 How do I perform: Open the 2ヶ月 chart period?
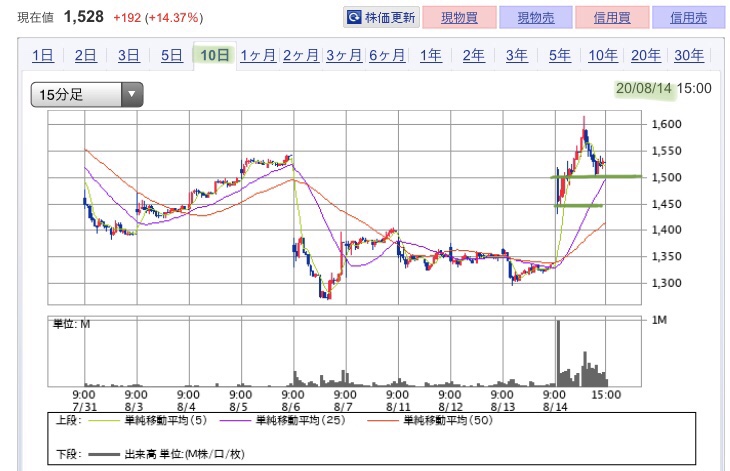click(x=301, y=55)
